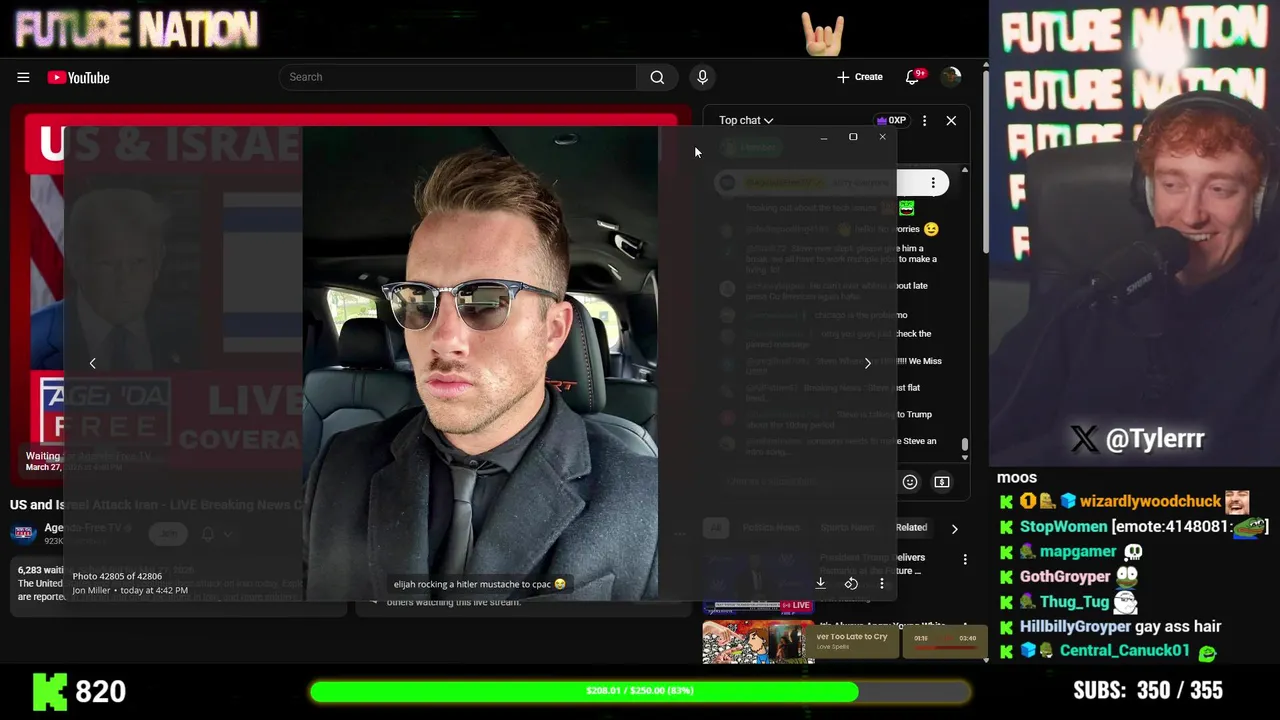Show previous photo in image viewer
This screenshot has height=720, width=1280.
92,363
